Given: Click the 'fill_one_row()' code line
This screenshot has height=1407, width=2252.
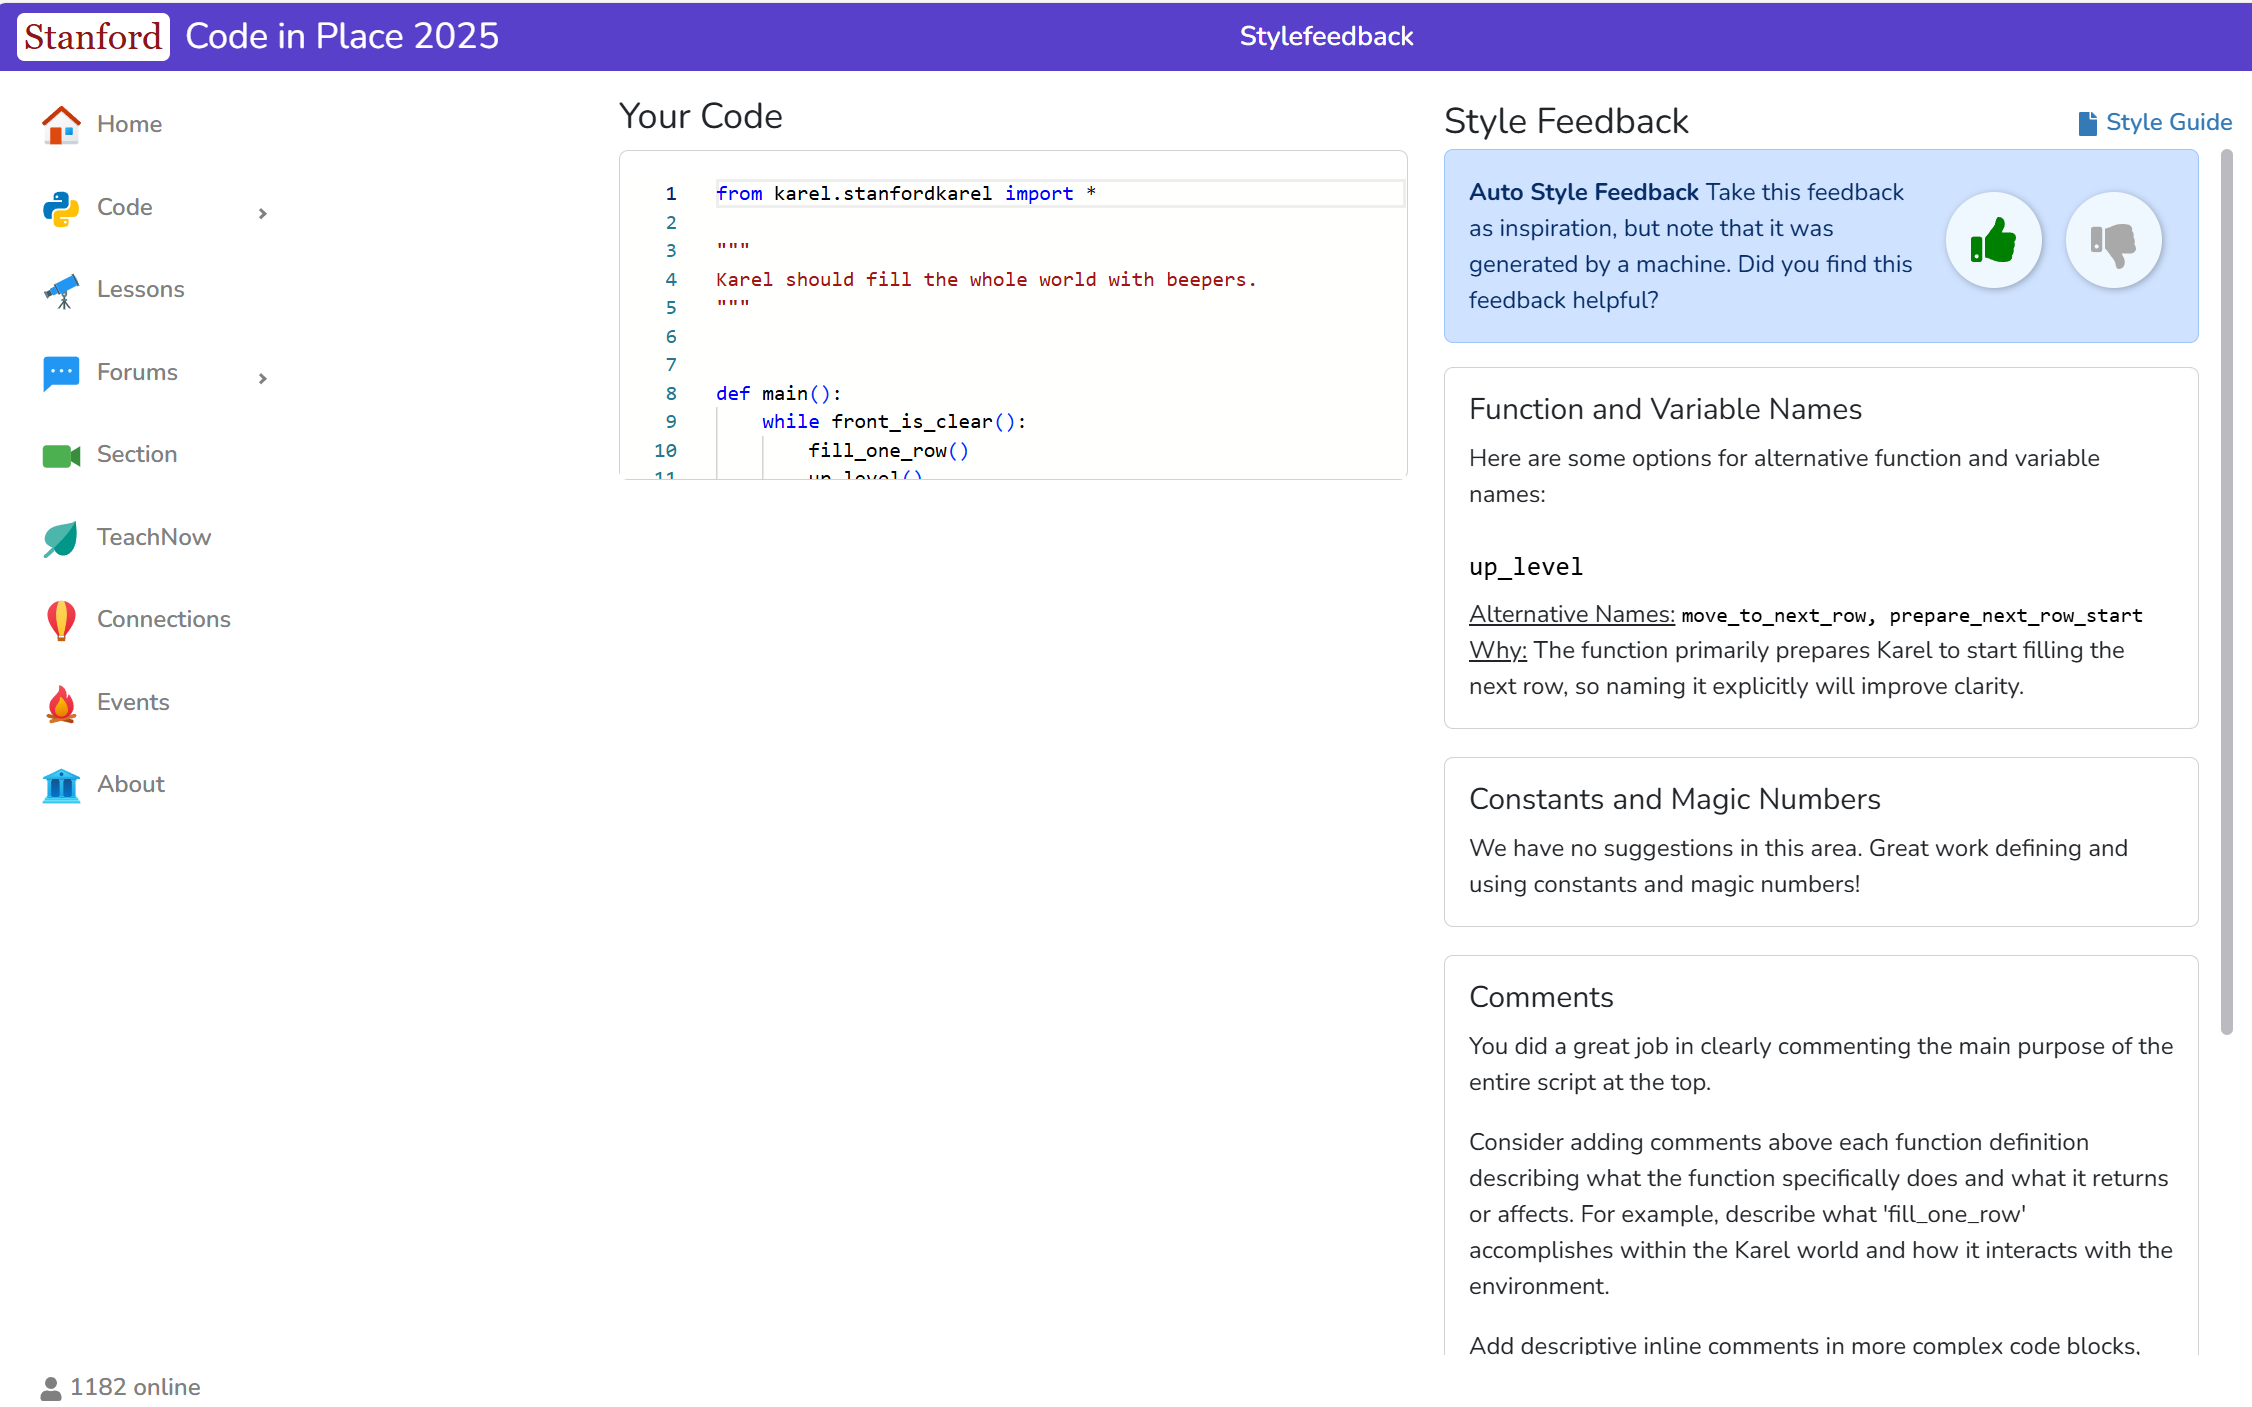Looking at the screenshot, I should (888, 450).
